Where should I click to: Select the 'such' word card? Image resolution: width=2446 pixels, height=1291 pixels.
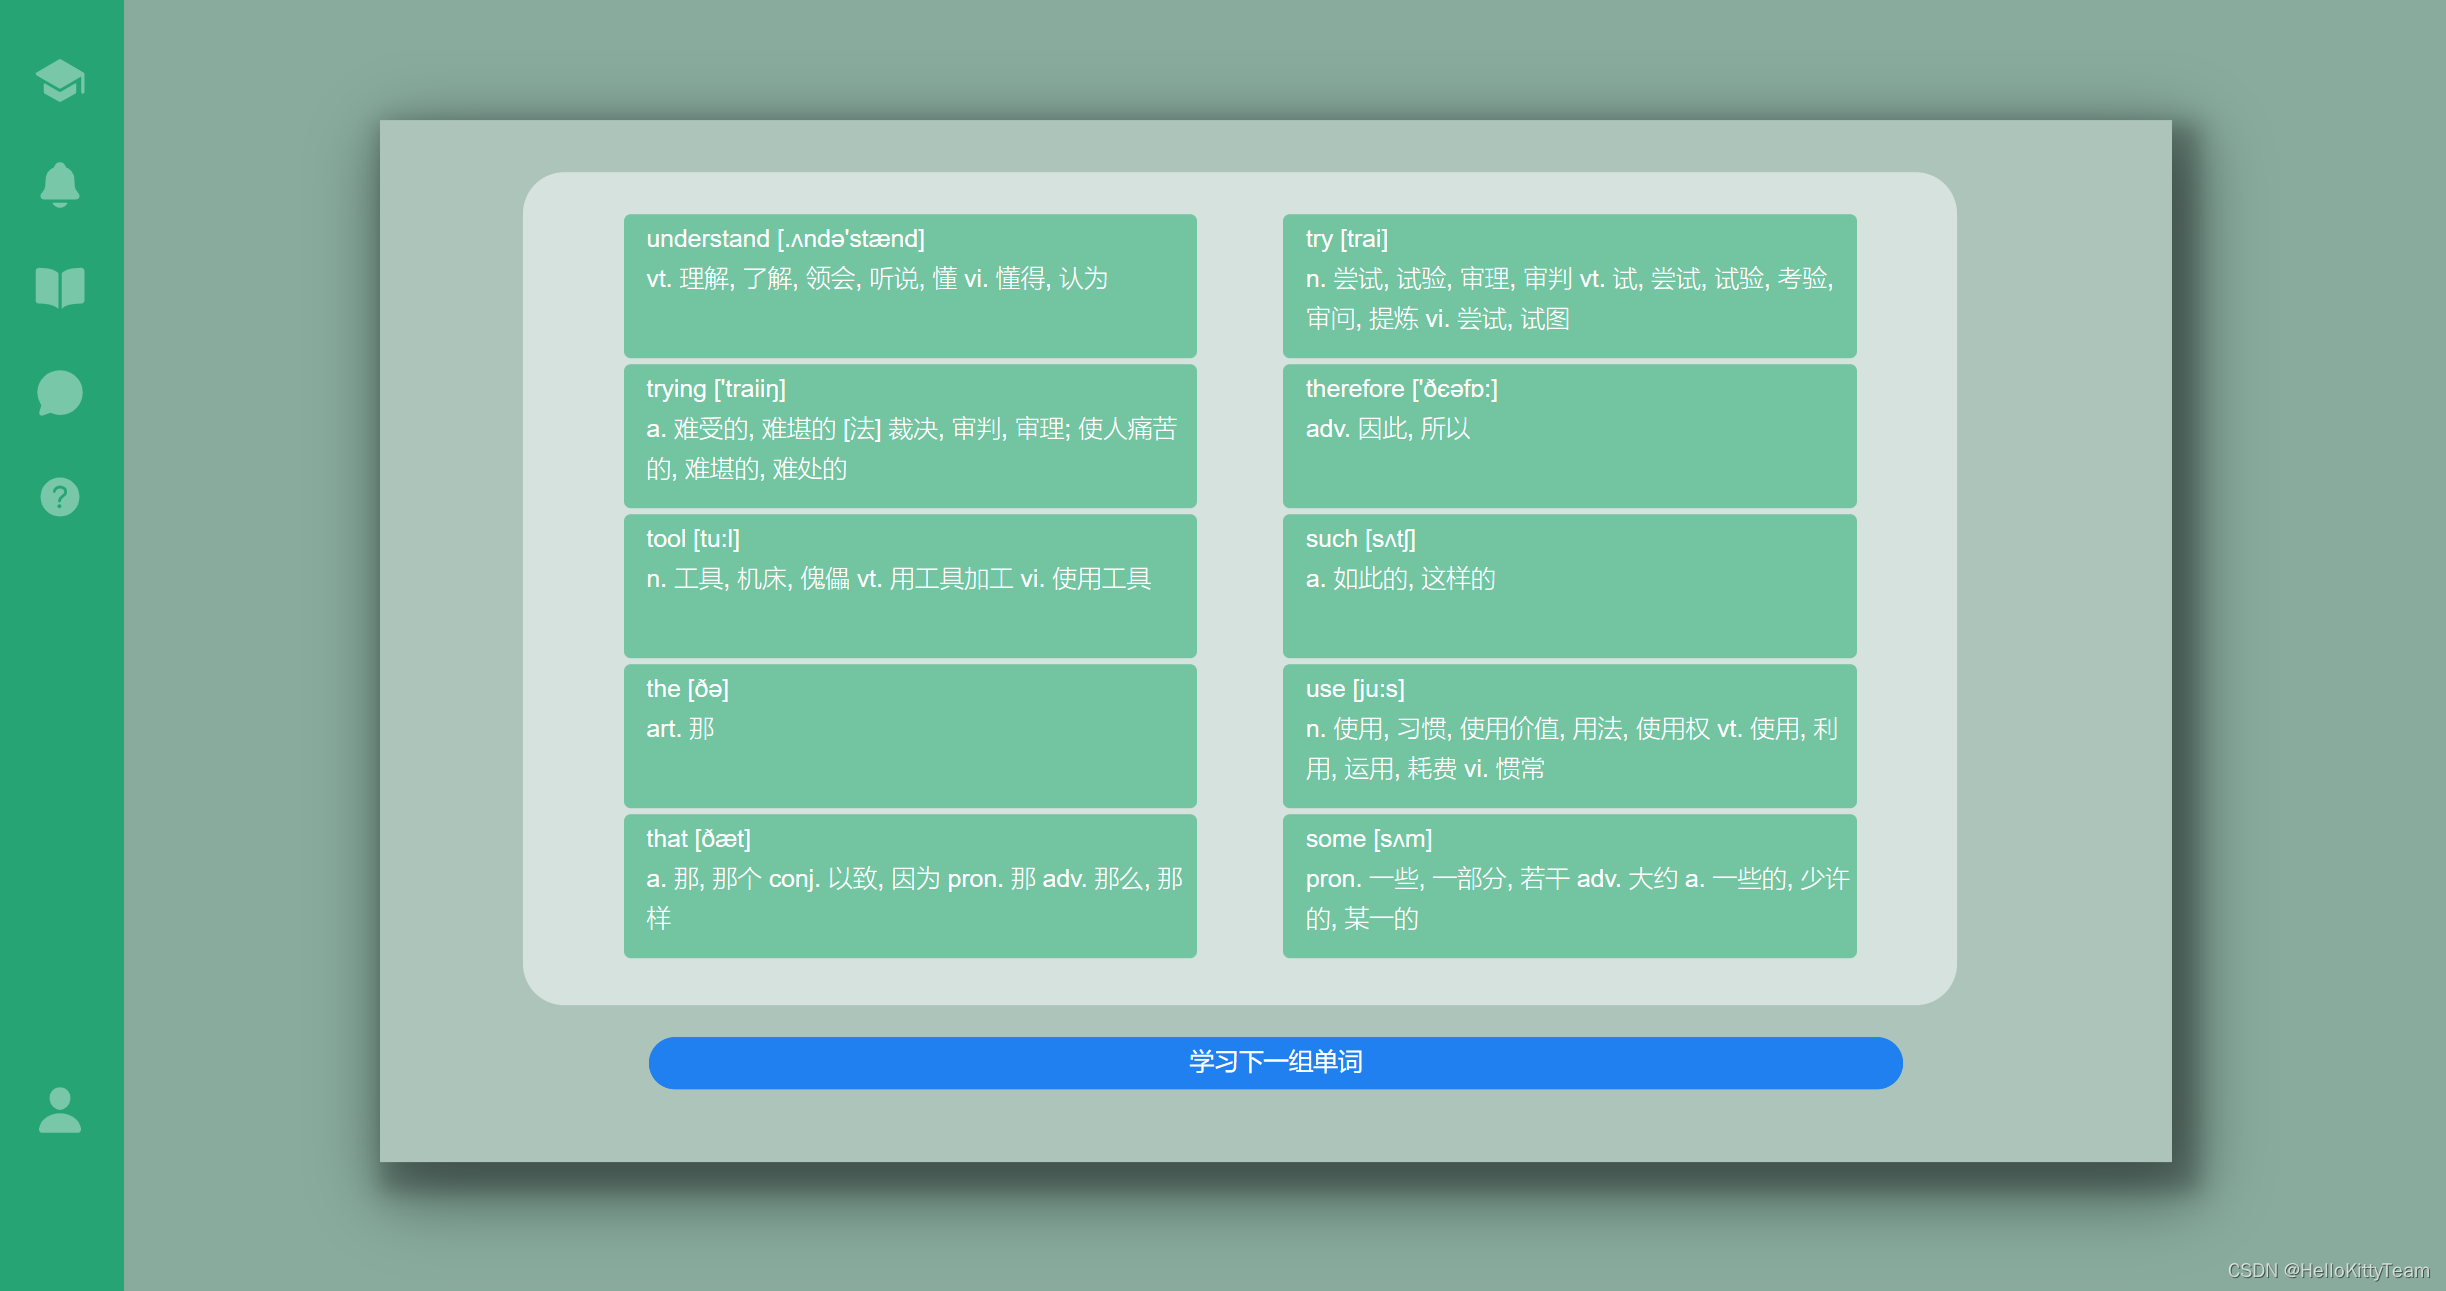click(x=1569, y=585)
